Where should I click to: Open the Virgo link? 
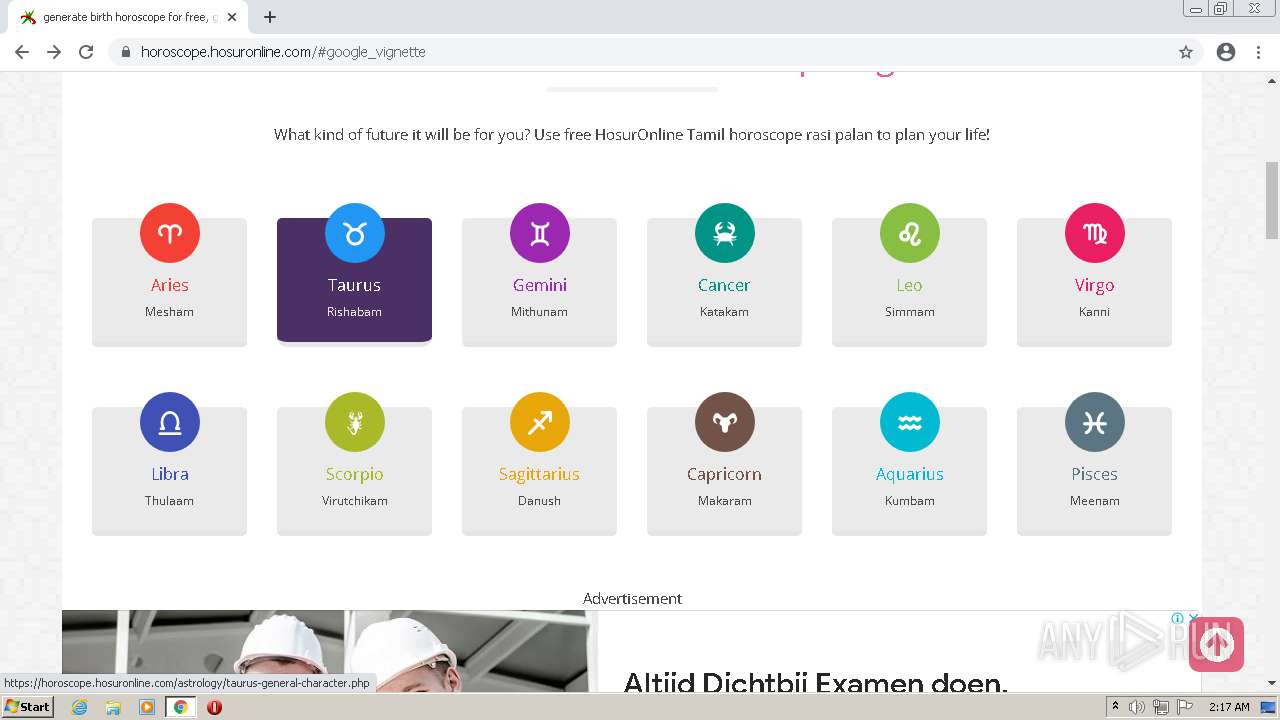pos(1094,286)
